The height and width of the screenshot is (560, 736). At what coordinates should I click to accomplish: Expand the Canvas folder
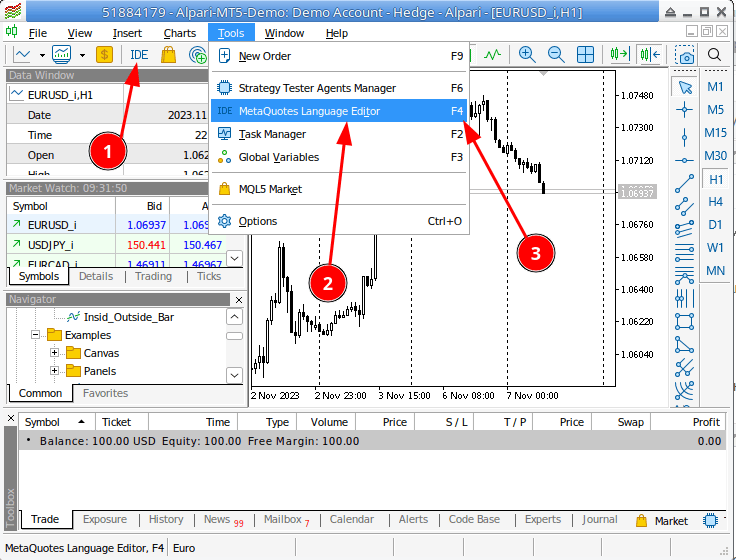tap(54, 353)
